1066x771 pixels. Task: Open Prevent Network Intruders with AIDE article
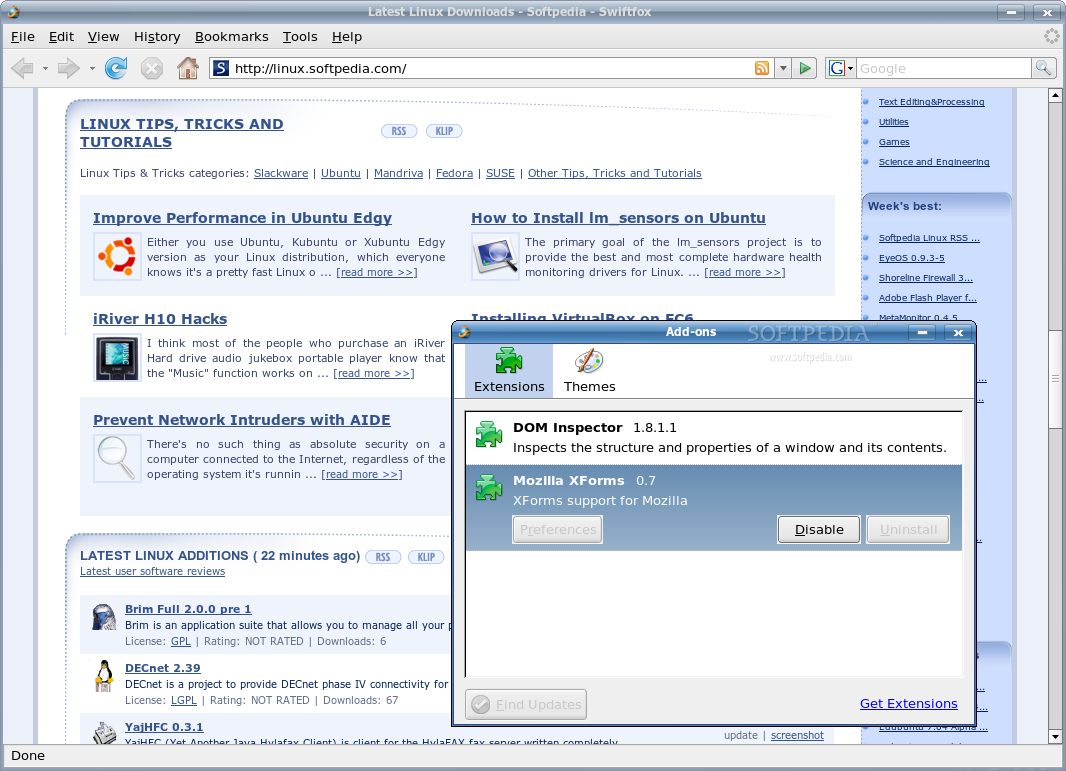241,420
